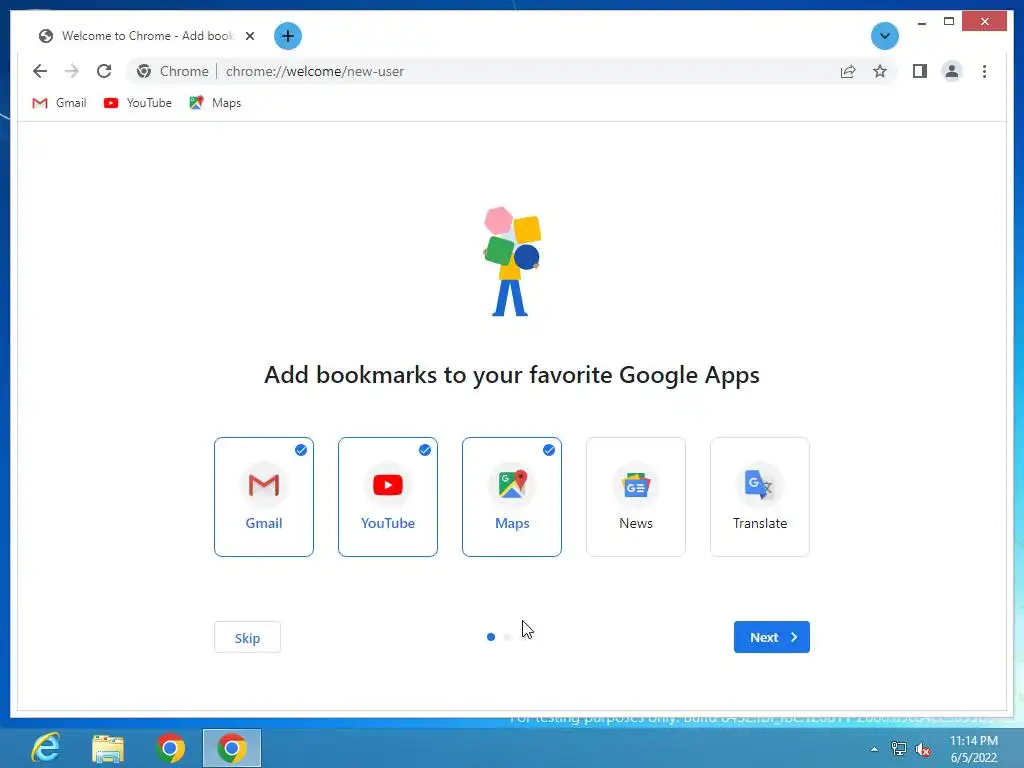Click the Next button
The height and width of the screenshot is (768, 1024).
(772, 637)
